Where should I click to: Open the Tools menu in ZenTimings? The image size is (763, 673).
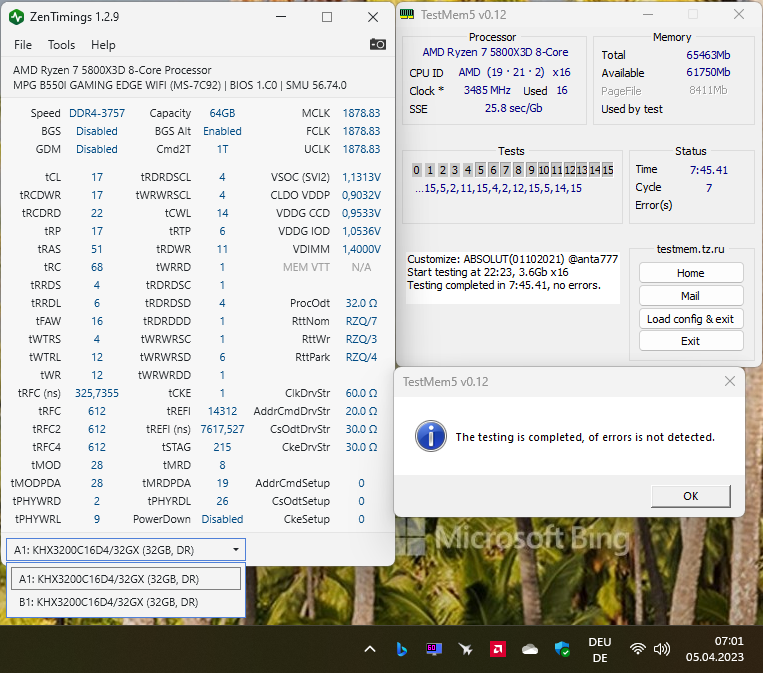61,45
